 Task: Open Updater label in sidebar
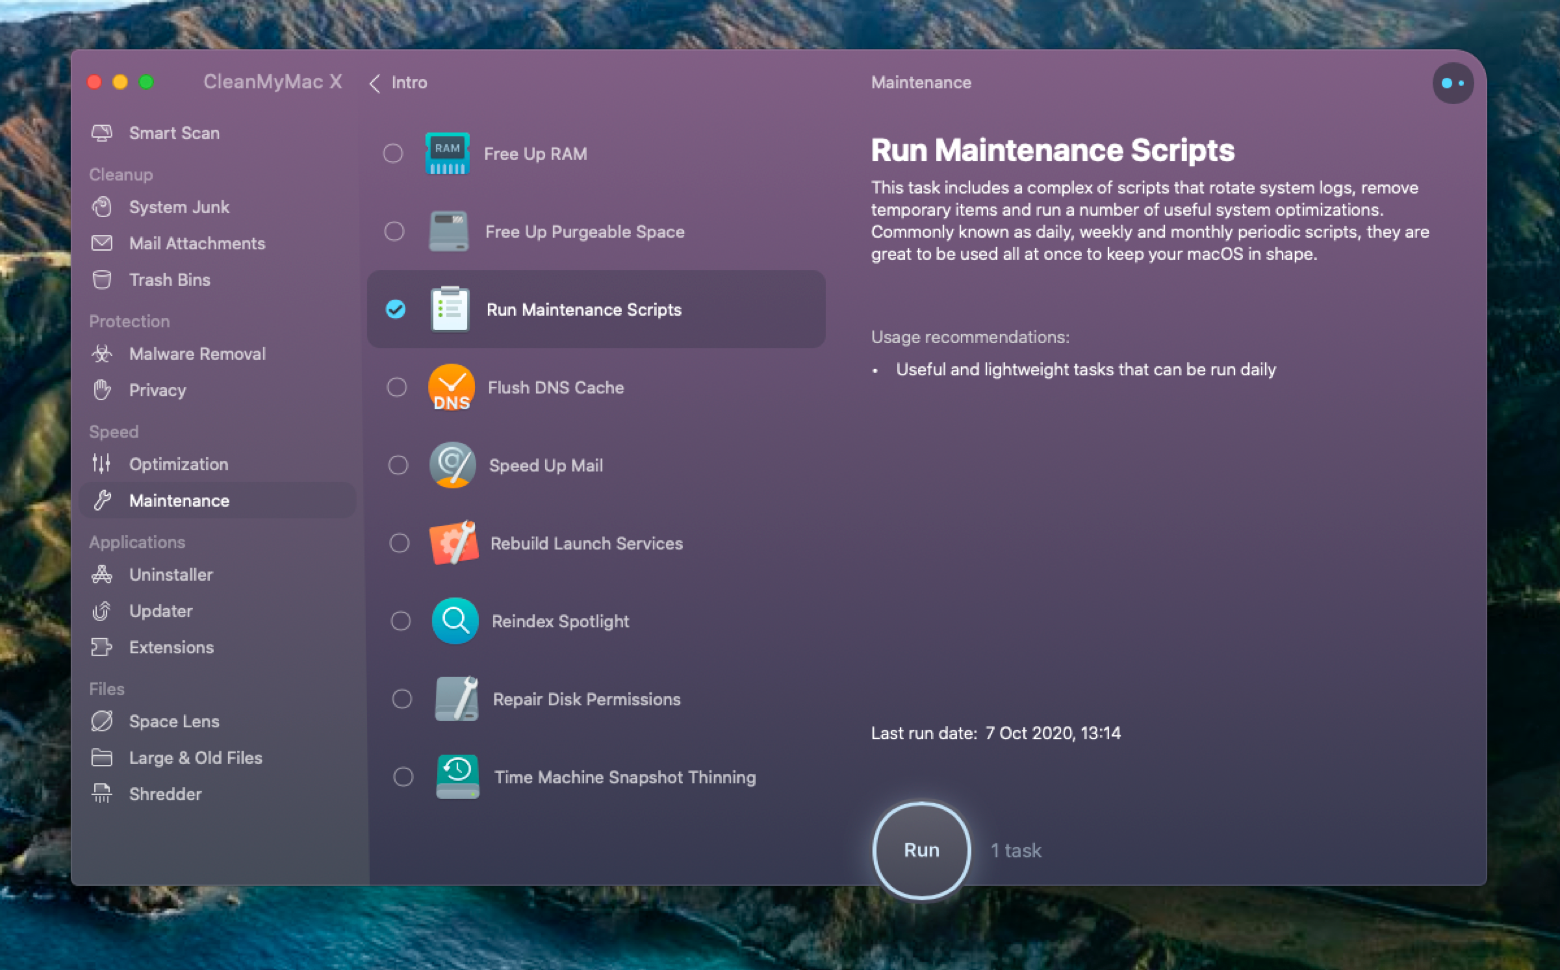(x=161, y=611)
